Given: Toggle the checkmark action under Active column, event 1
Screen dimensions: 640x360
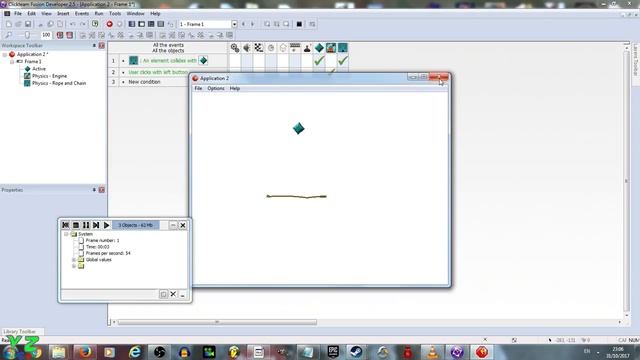Looking at the screenshot, I should pos(319,60).
